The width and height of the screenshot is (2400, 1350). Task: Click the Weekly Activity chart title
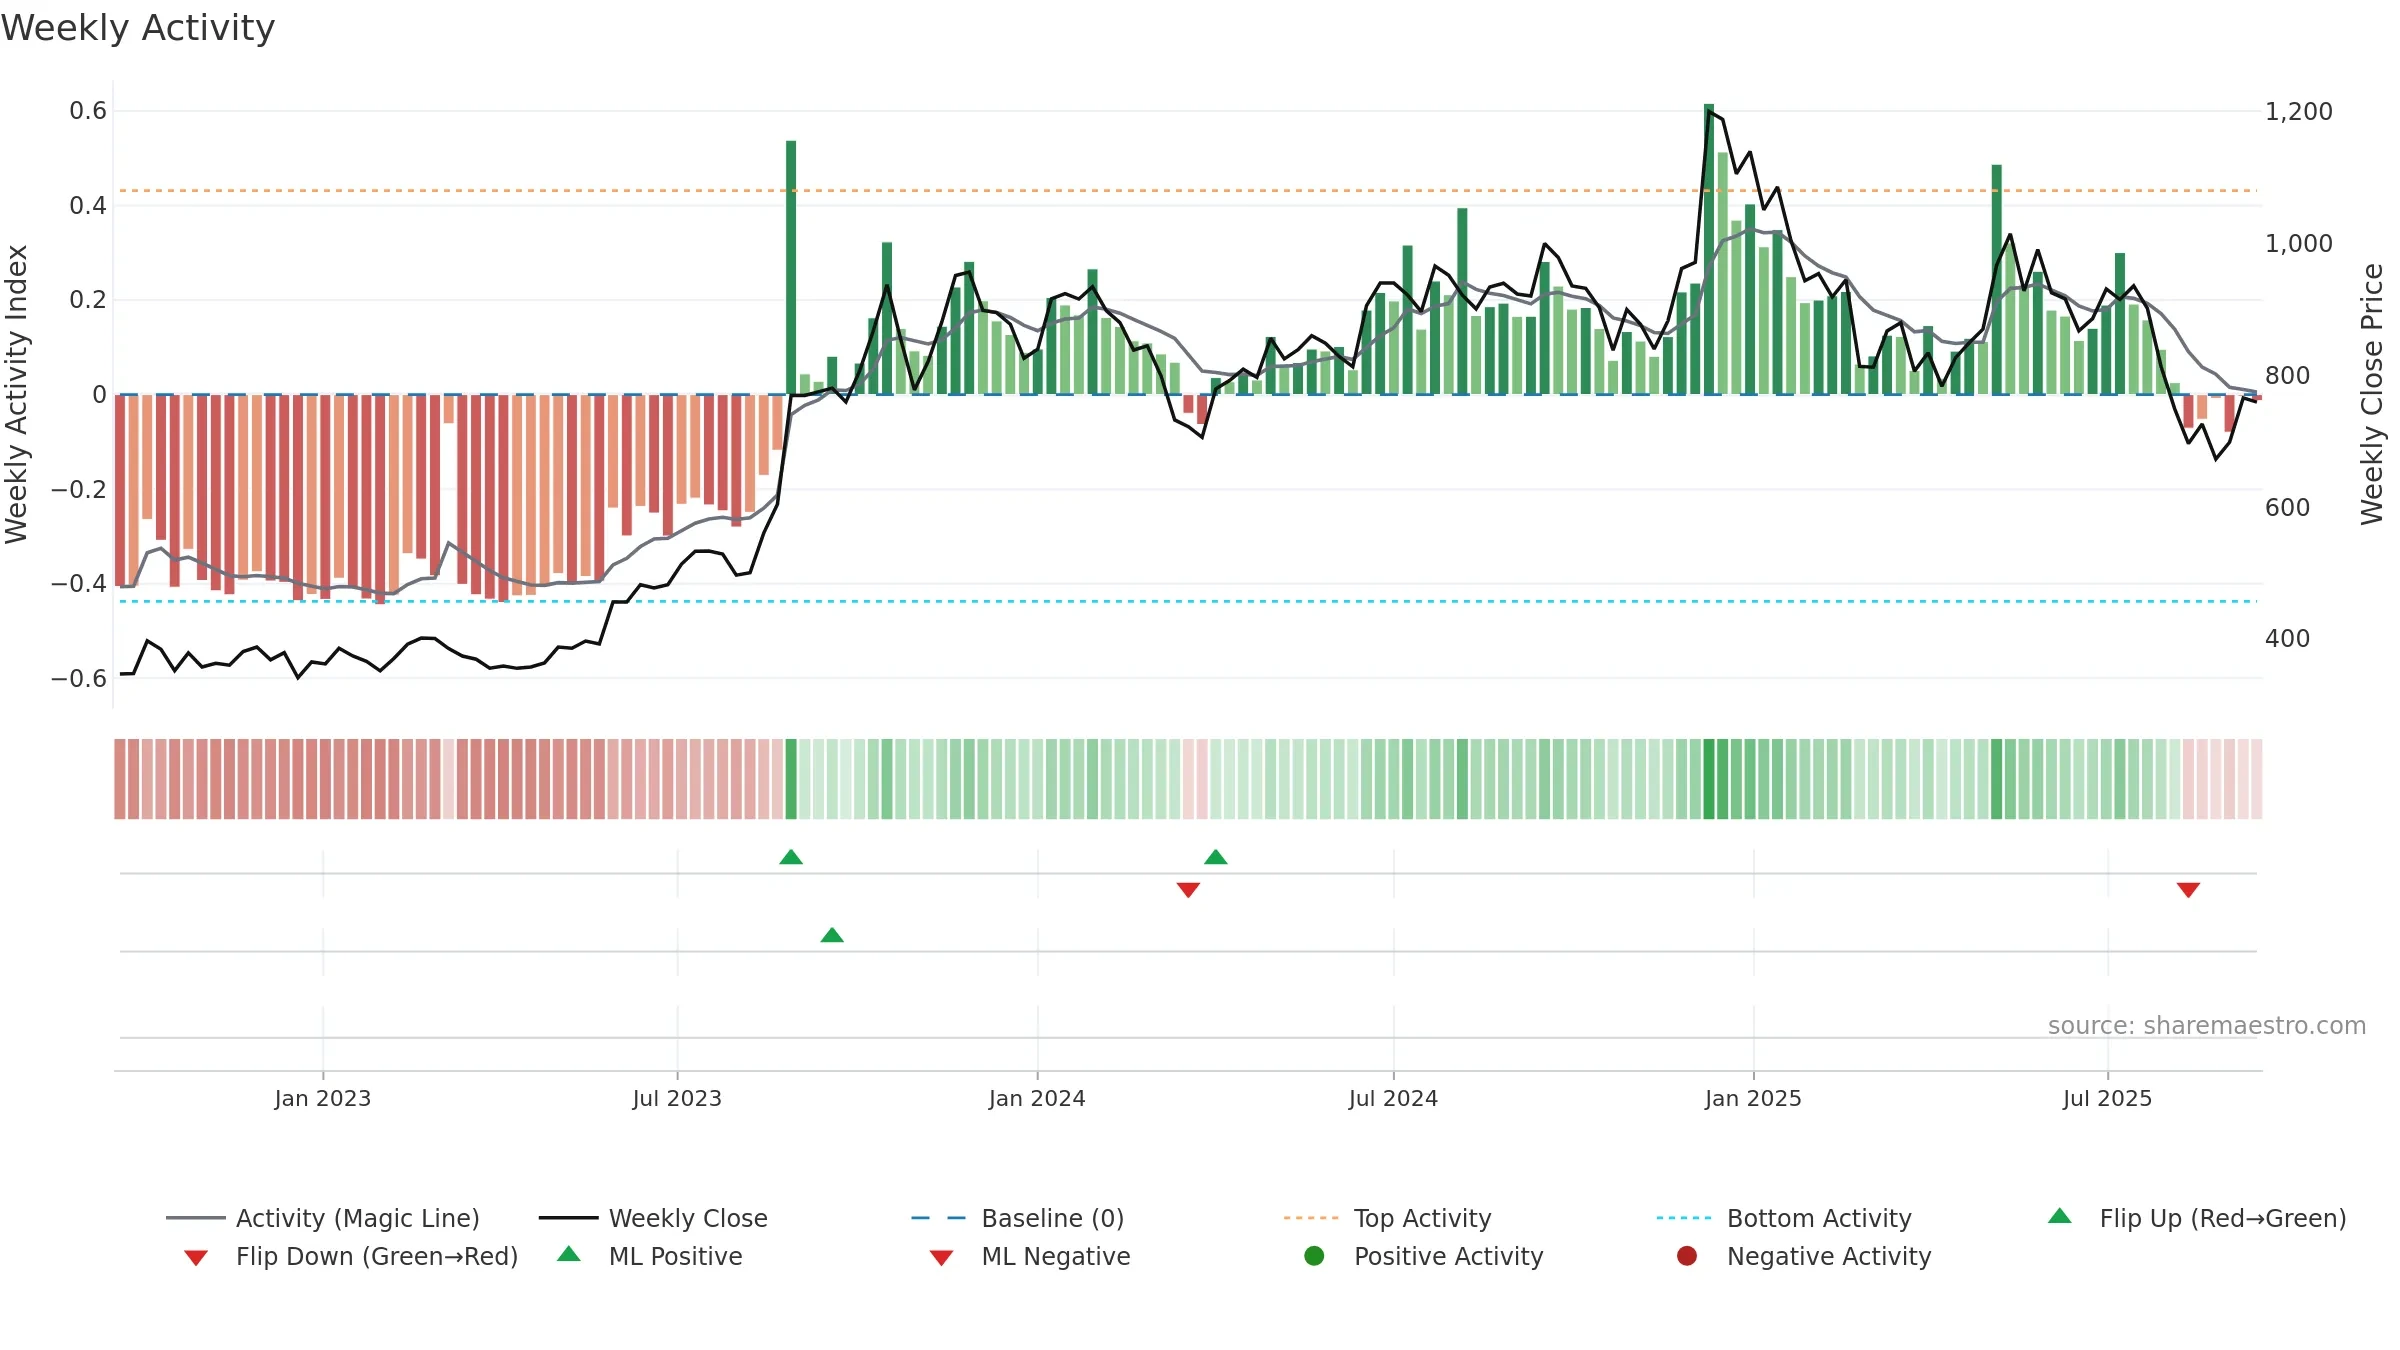(x=138, y=28)
